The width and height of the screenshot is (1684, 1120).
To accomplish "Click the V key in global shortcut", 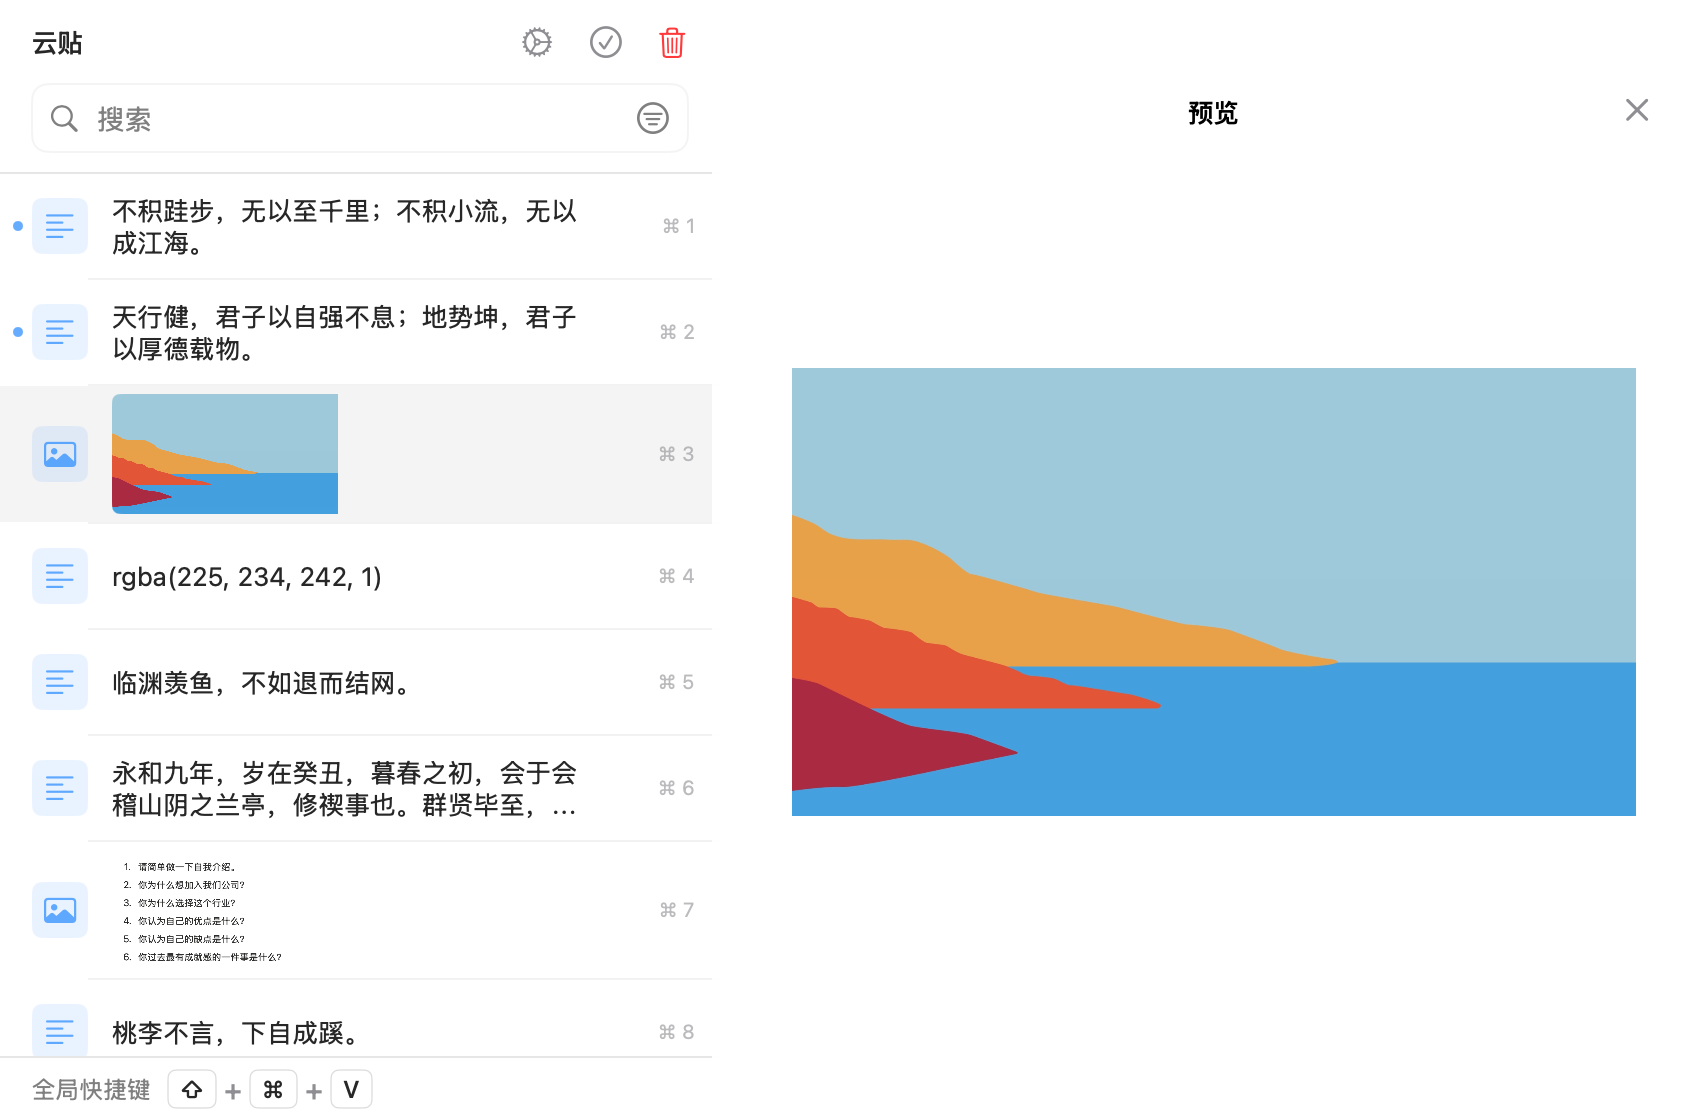I will click(x=351, y=1089).
